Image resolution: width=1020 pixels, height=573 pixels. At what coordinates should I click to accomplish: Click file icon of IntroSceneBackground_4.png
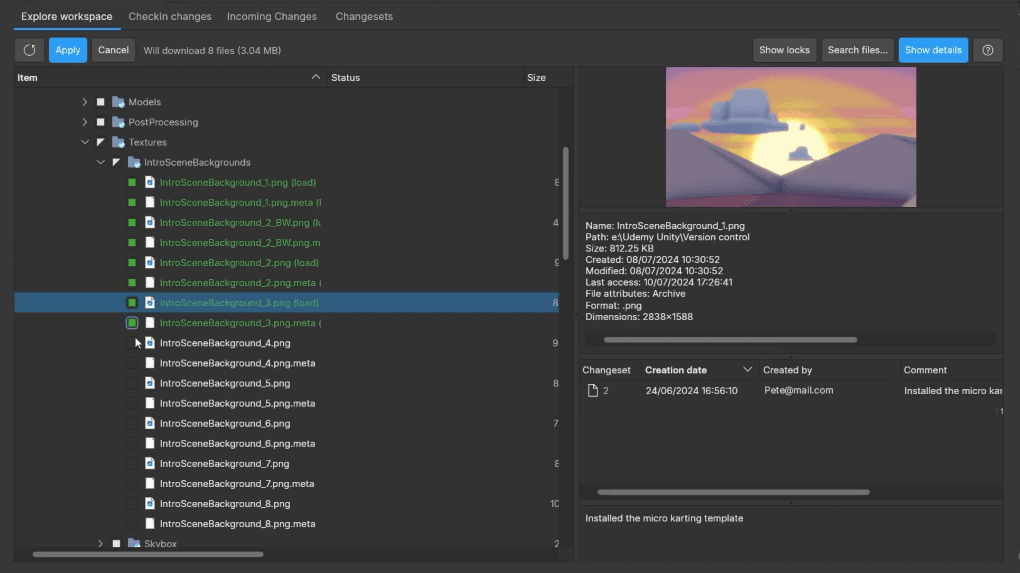click(150, 343)
